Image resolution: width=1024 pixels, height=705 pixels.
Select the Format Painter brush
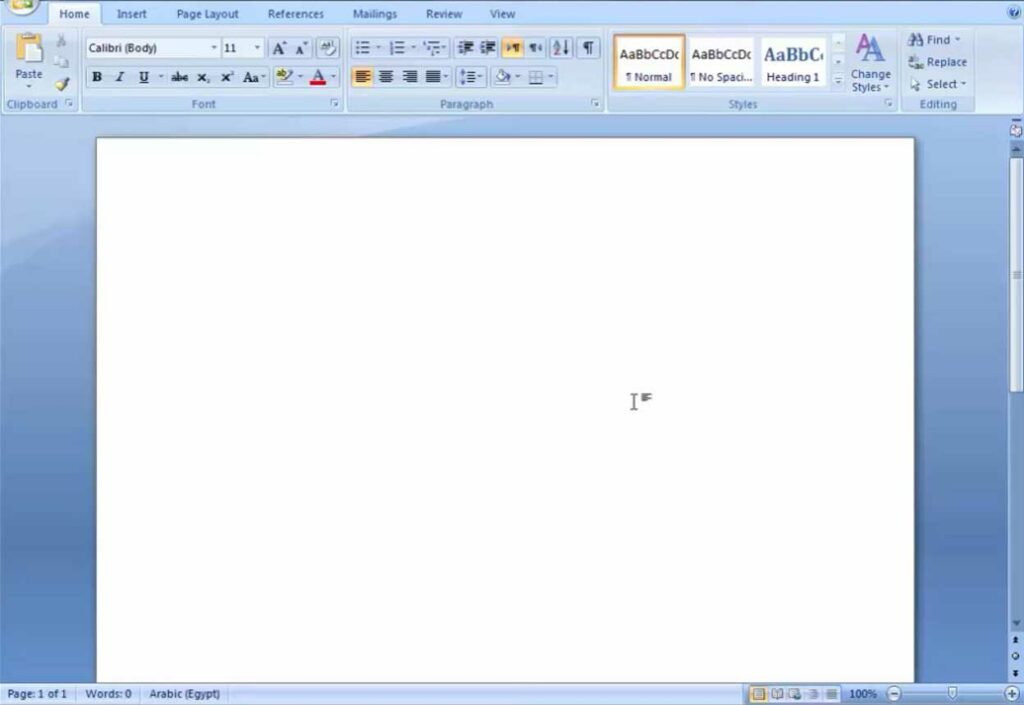pos(62,84)
